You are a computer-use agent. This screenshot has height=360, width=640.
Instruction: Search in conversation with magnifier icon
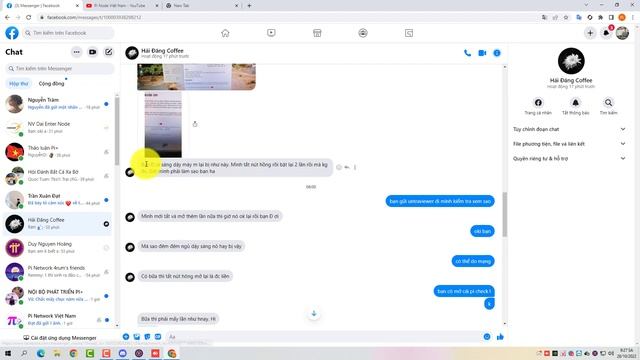(x=608, y=102)
